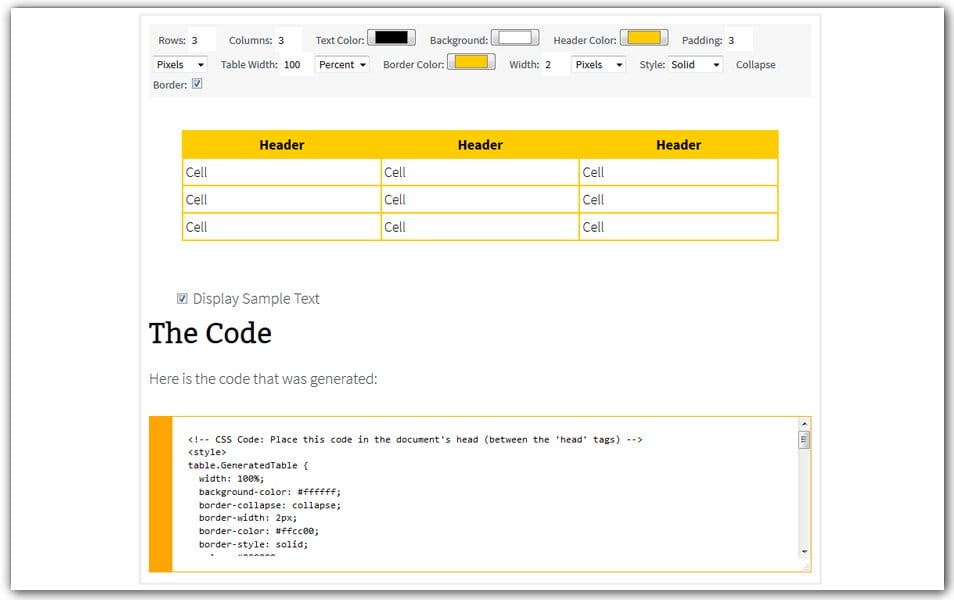Enable the Collapse option

[x=755, y=64]
